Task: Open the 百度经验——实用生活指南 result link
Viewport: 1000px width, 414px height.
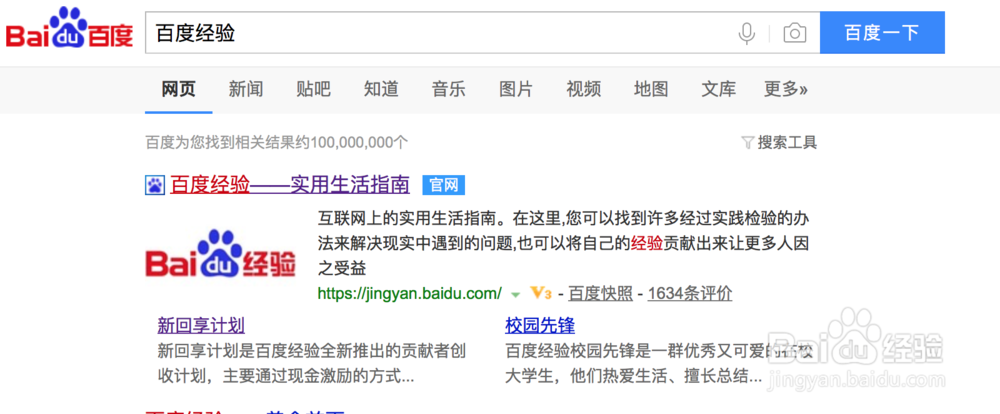Action: click(290, 186)
